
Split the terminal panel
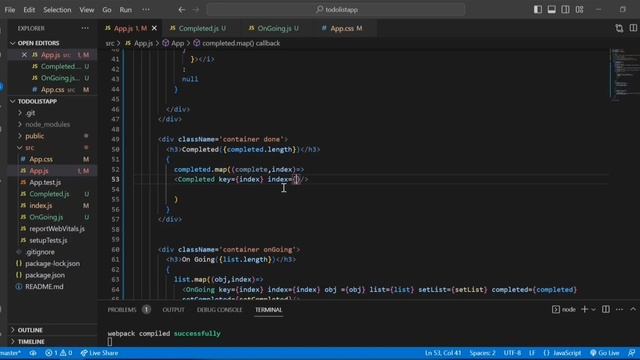click(x=606, y=310)
